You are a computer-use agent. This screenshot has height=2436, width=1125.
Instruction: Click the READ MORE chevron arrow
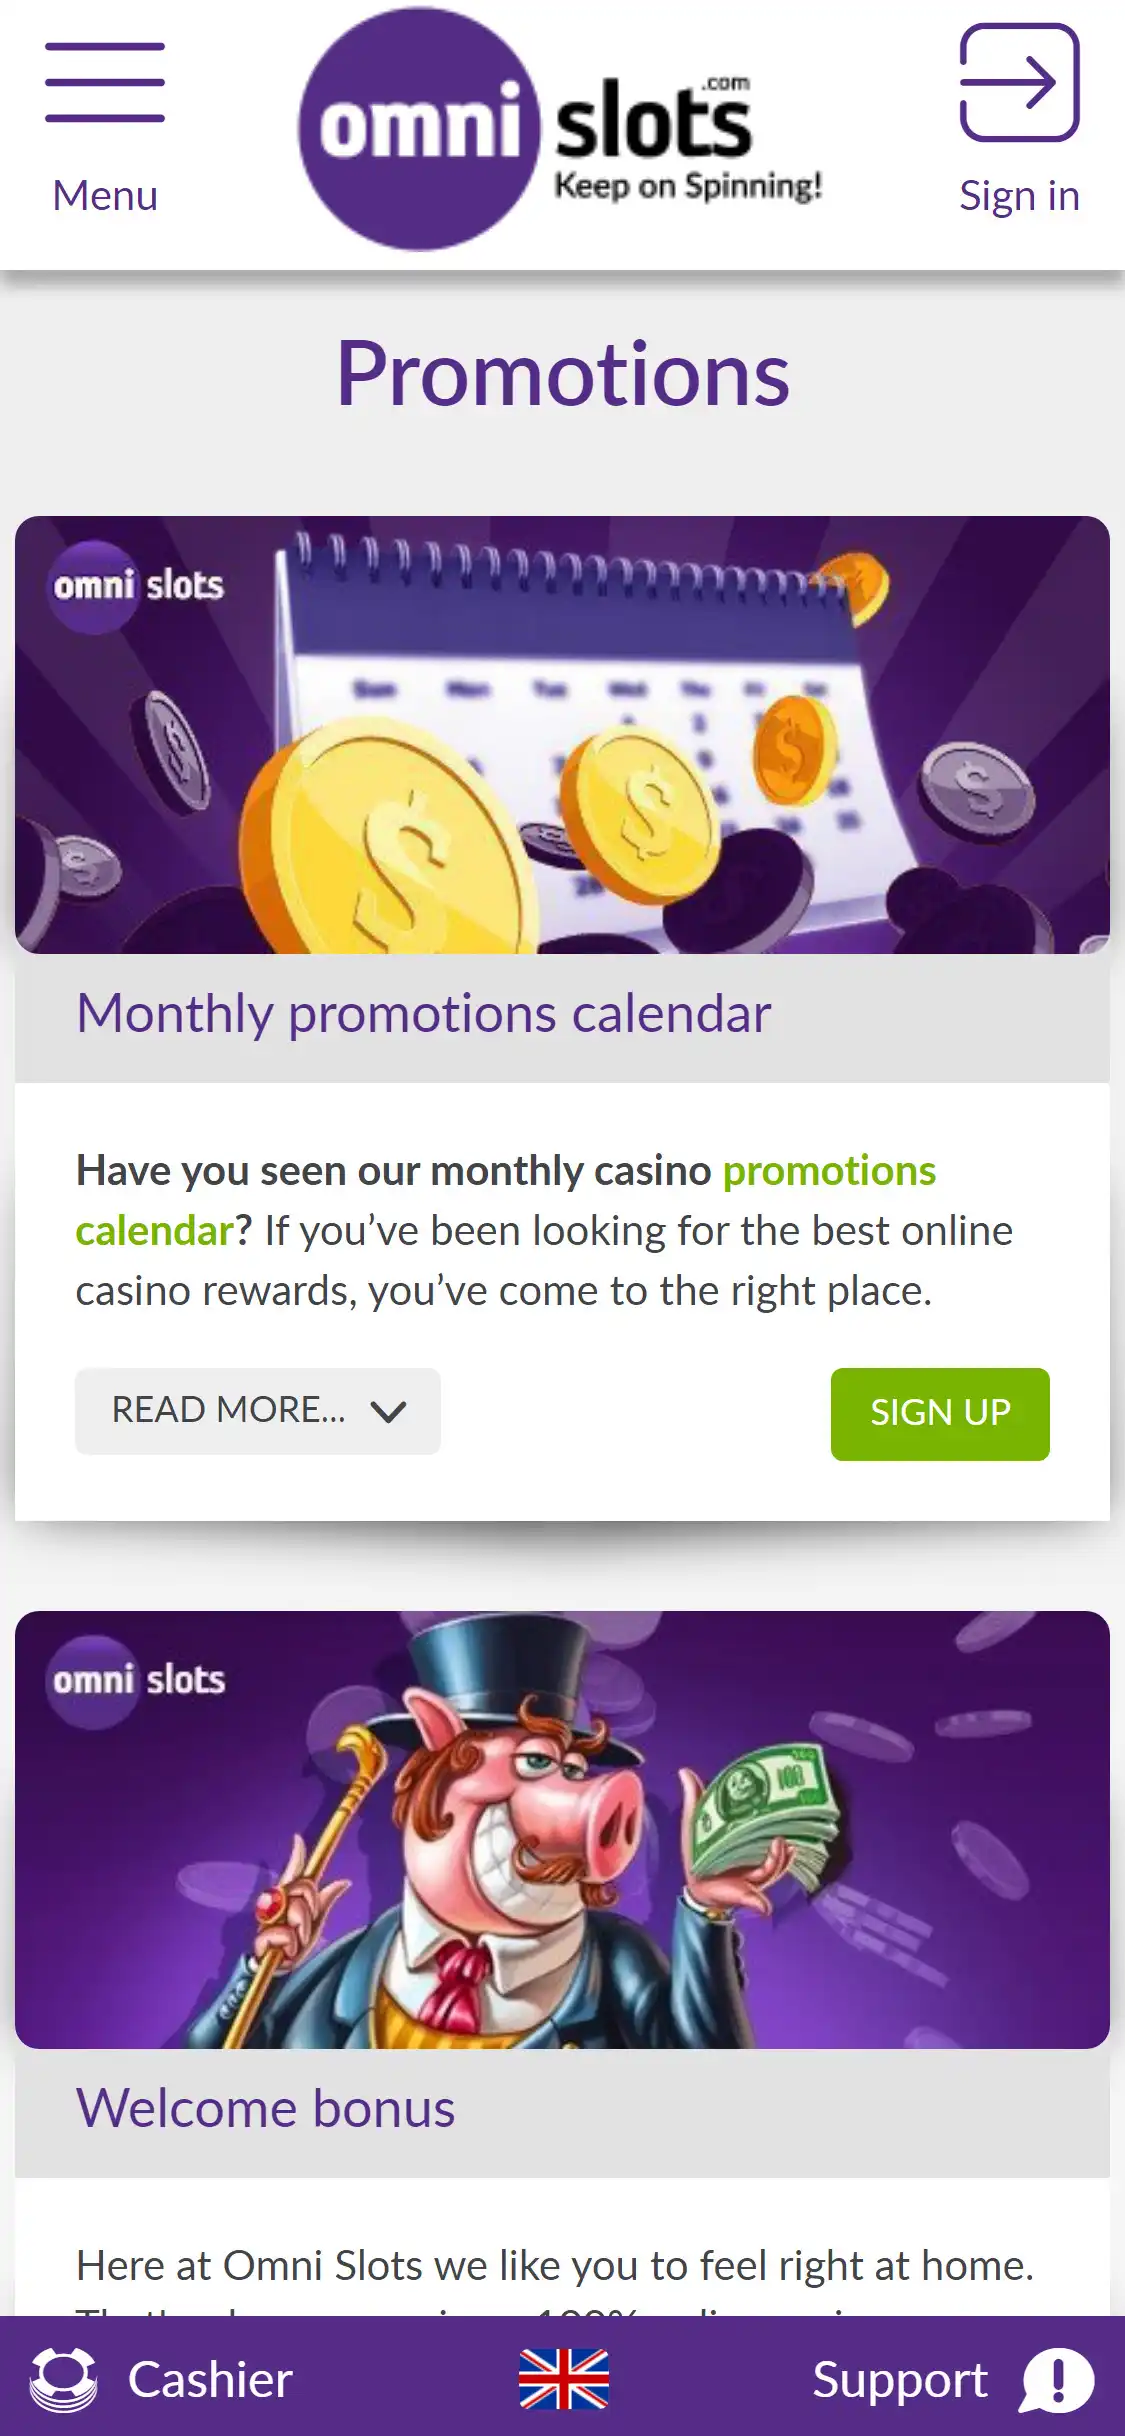coord(388,1411)
